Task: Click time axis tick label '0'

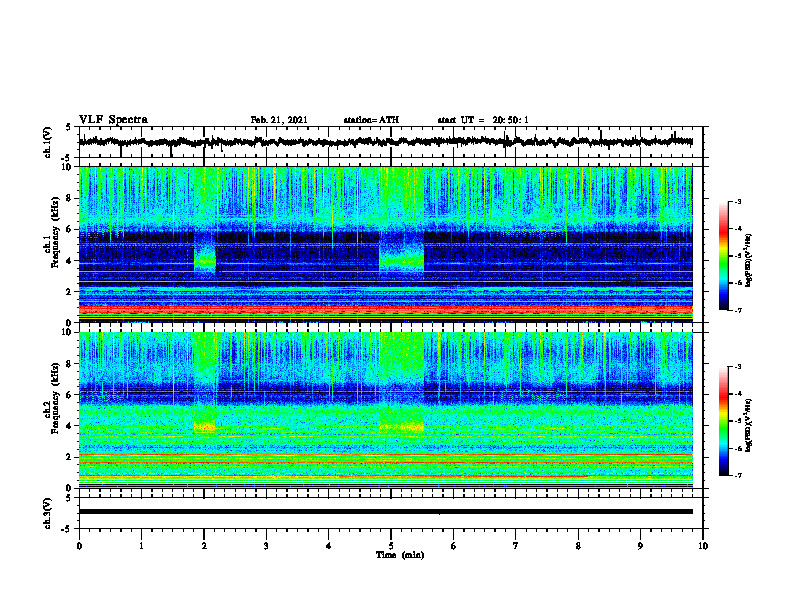Action: coord(79,546)
